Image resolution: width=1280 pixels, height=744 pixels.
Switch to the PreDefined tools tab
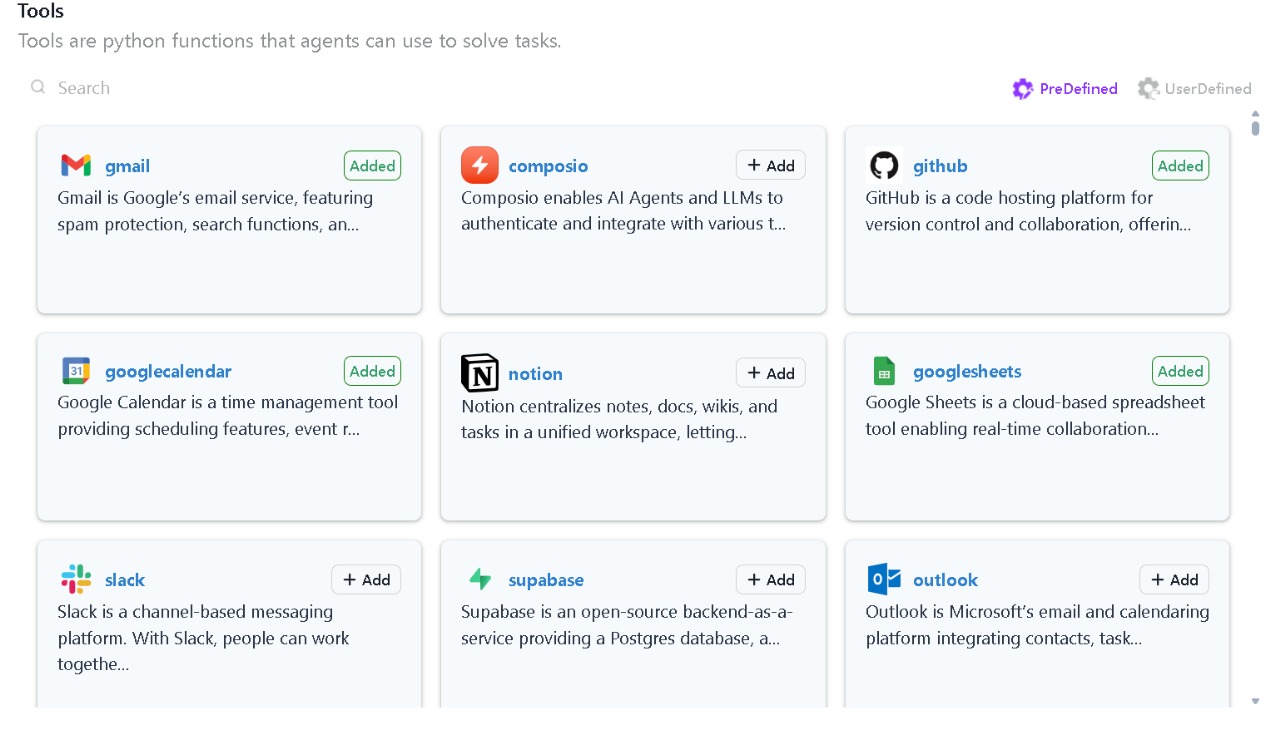coord(1065,89)
